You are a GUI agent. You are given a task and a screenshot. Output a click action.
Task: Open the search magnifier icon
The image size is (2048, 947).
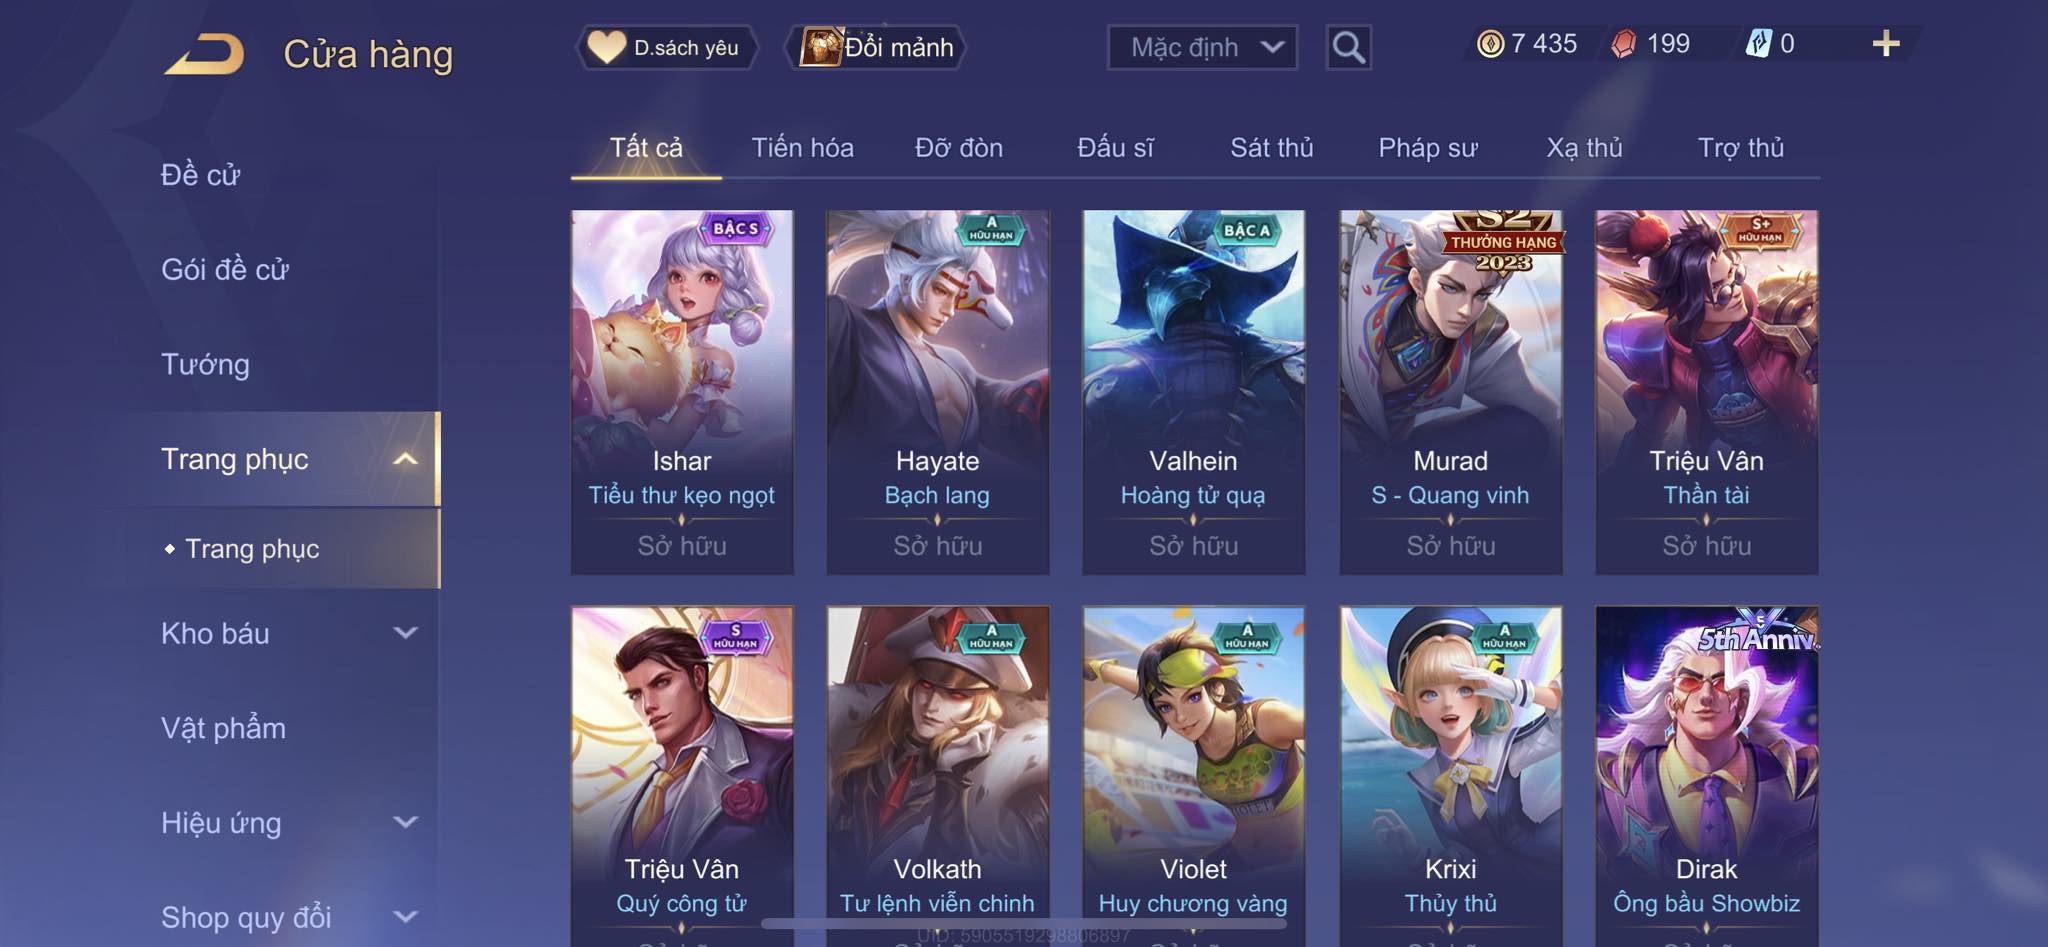tap(1348, 47)
